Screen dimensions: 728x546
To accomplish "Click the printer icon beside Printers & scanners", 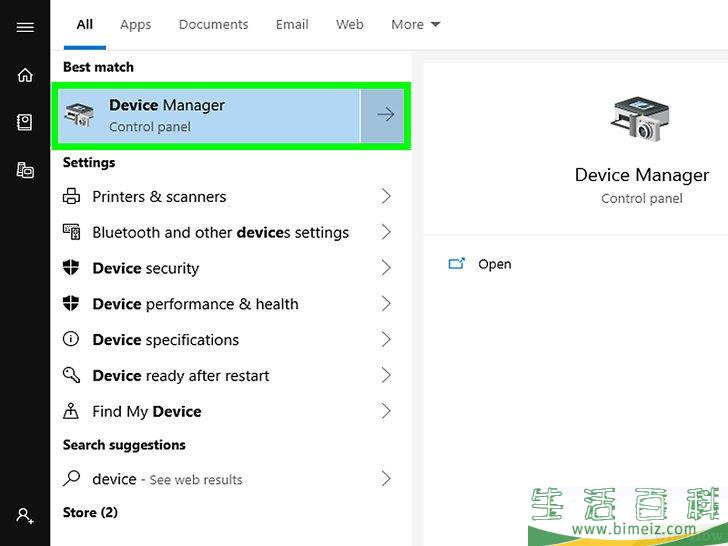I will click(71, 196).
